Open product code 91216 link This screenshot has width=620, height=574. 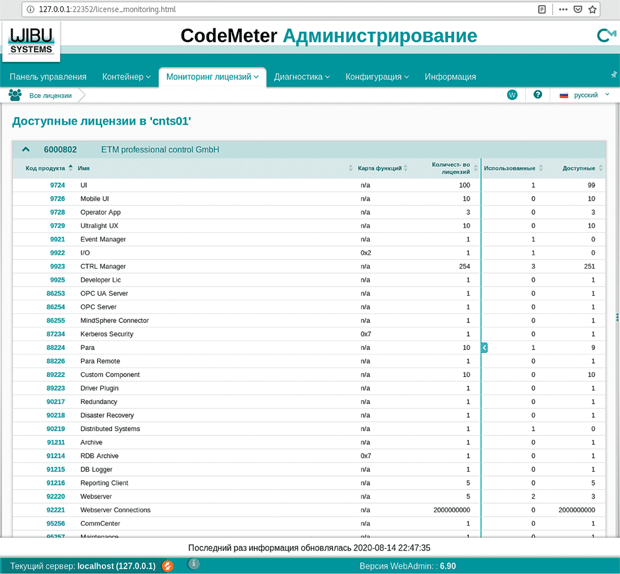click(56, 483)
